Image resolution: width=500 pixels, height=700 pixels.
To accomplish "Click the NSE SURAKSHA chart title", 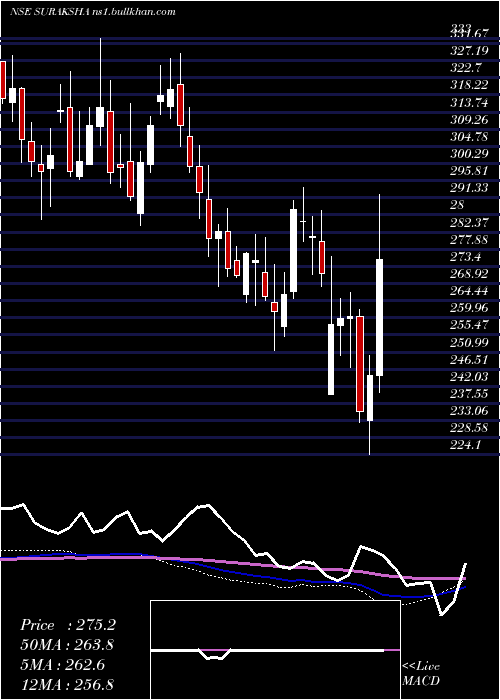I will point(92,12).
